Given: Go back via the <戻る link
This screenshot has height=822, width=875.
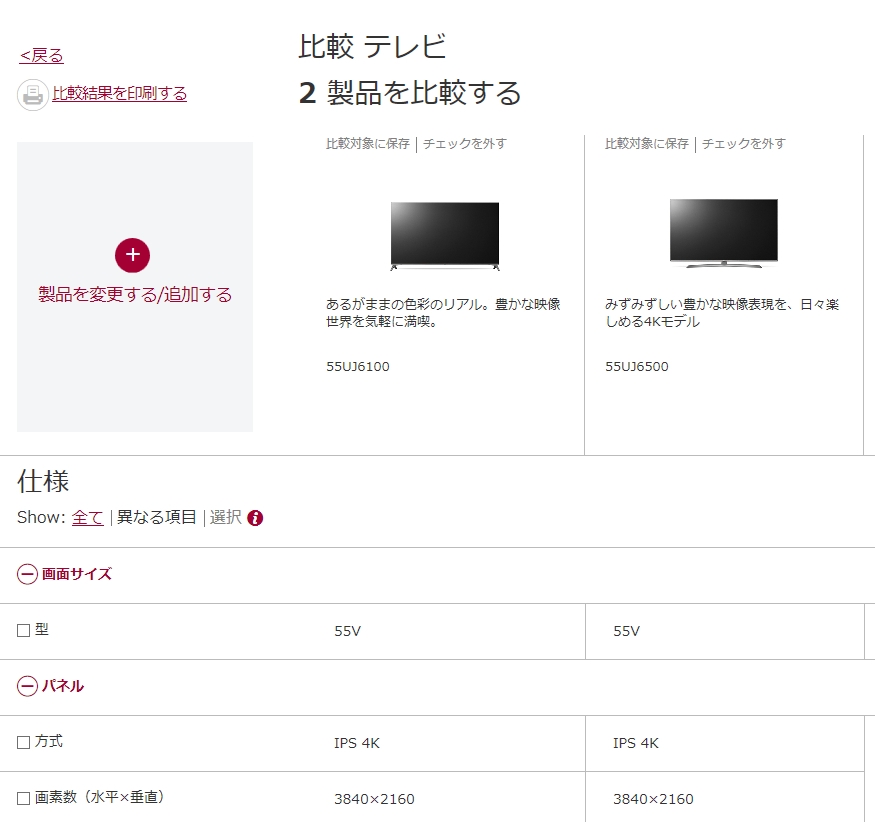Looking at the screenshot, I should pos(41,55).
